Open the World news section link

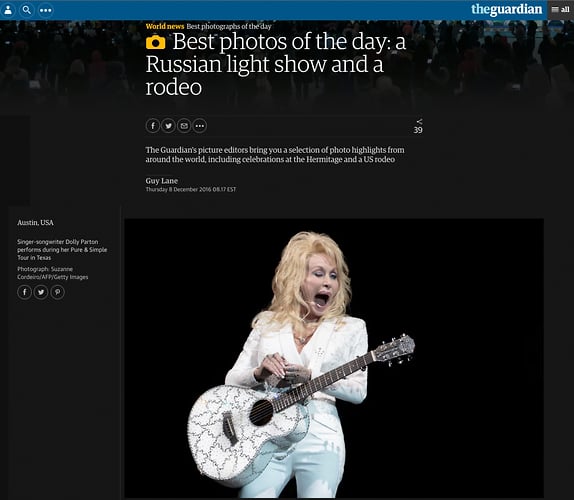(x=165, y=26)
